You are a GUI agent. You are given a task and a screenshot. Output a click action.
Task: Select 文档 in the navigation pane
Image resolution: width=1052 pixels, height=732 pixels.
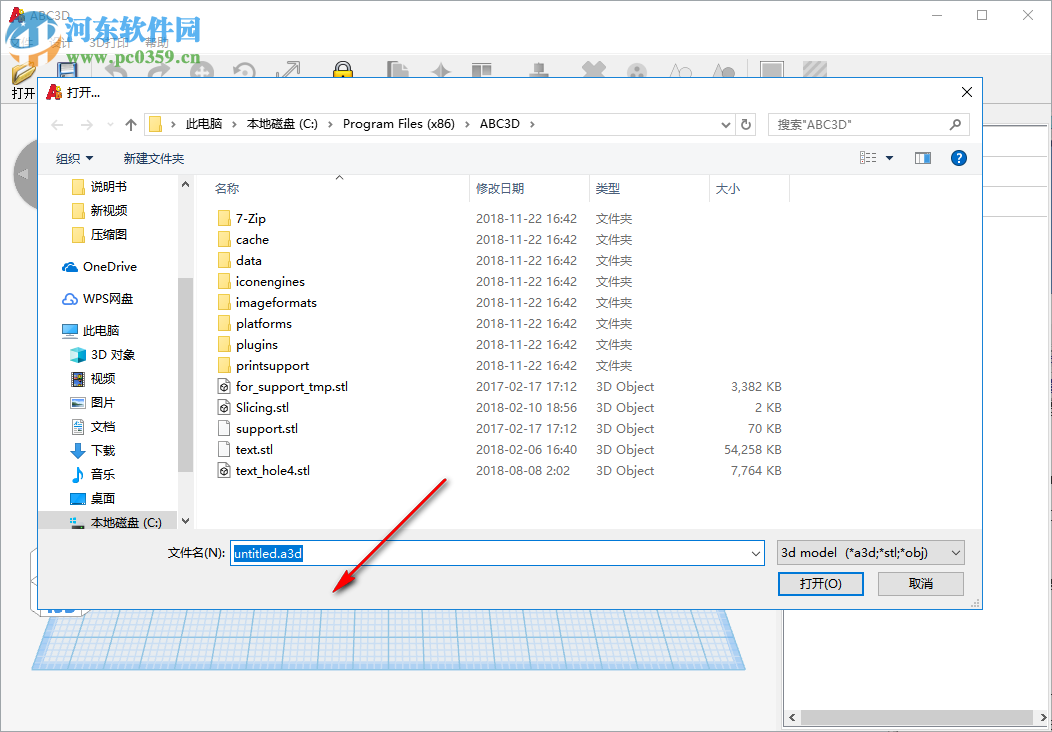point(93,427)
